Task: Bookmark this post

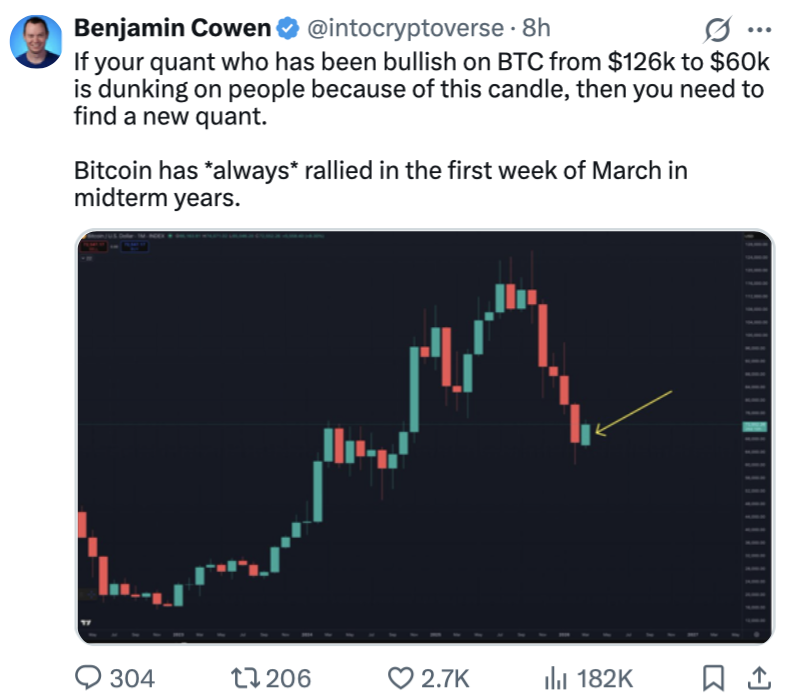Action: [x=713, y=677]
